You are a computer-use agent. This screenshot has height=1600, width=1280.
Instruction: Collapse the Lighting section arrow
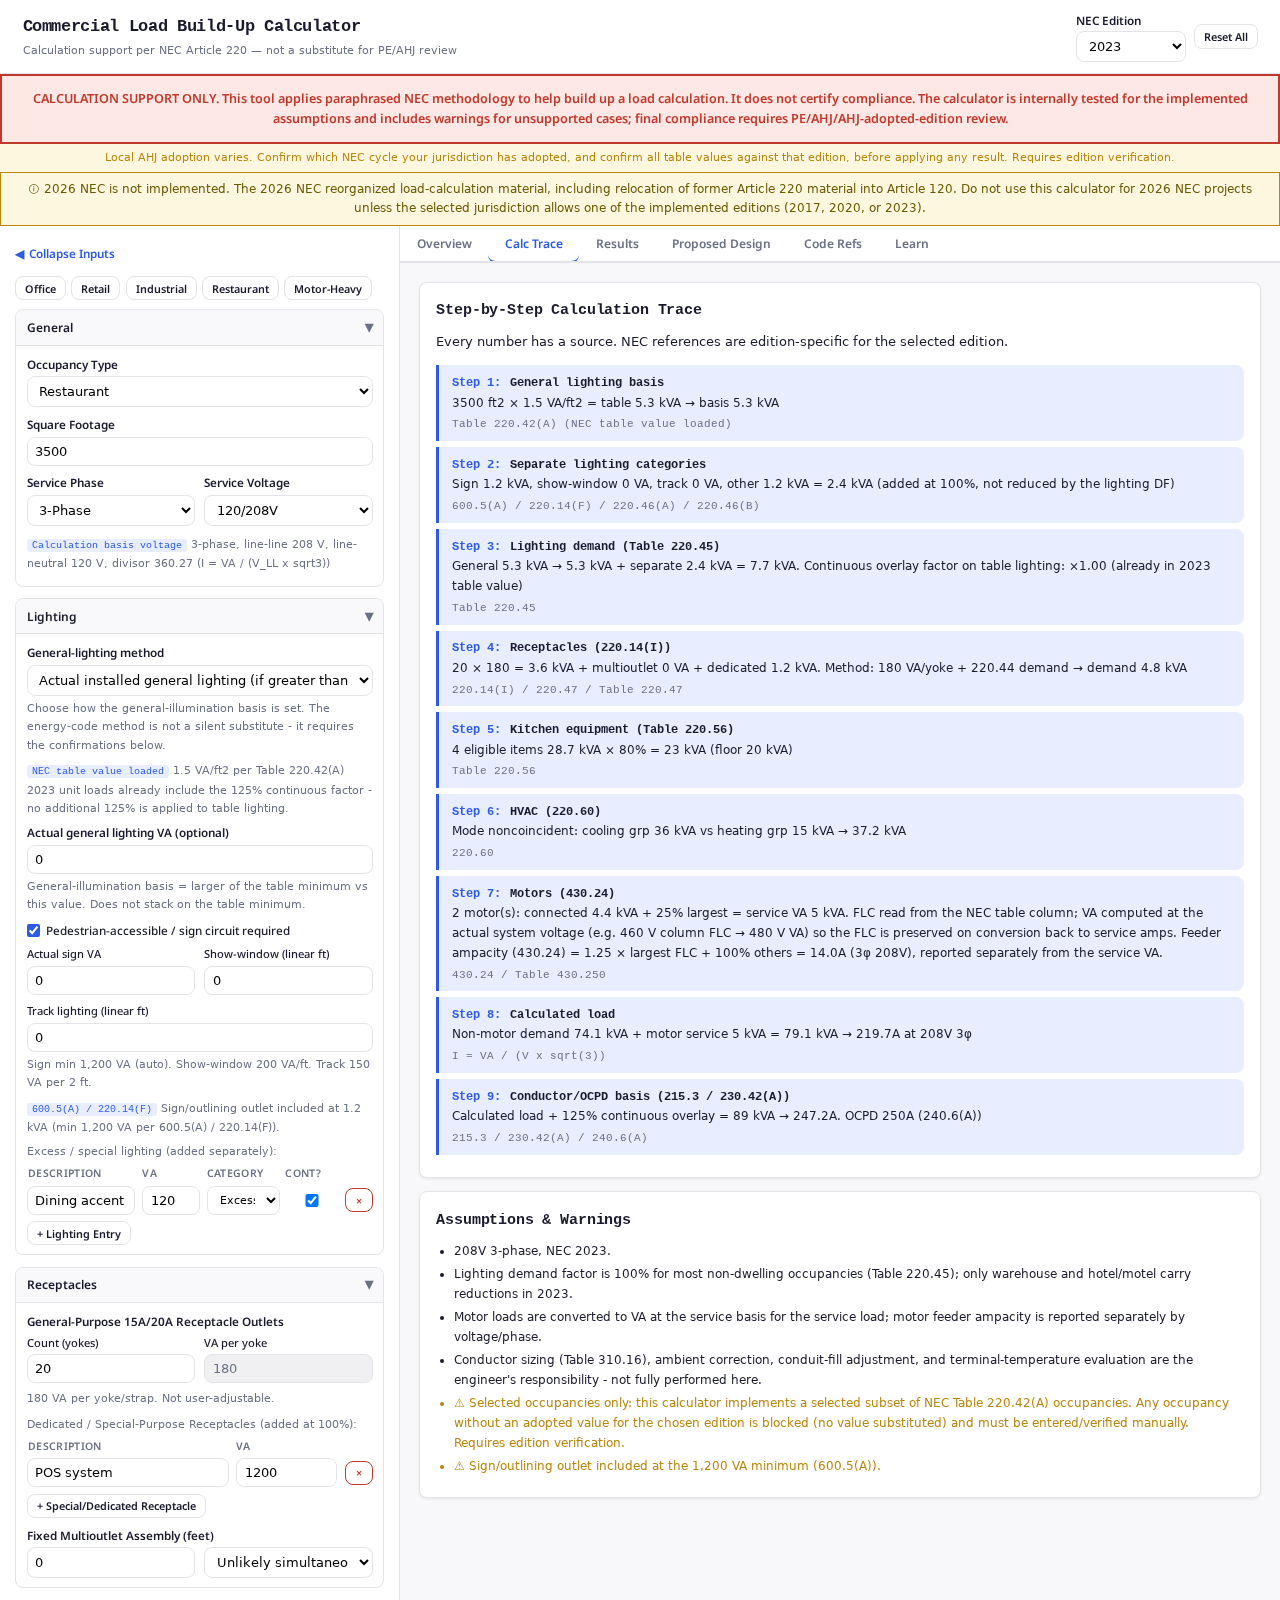pyautogui.click(x=369, y=617)
